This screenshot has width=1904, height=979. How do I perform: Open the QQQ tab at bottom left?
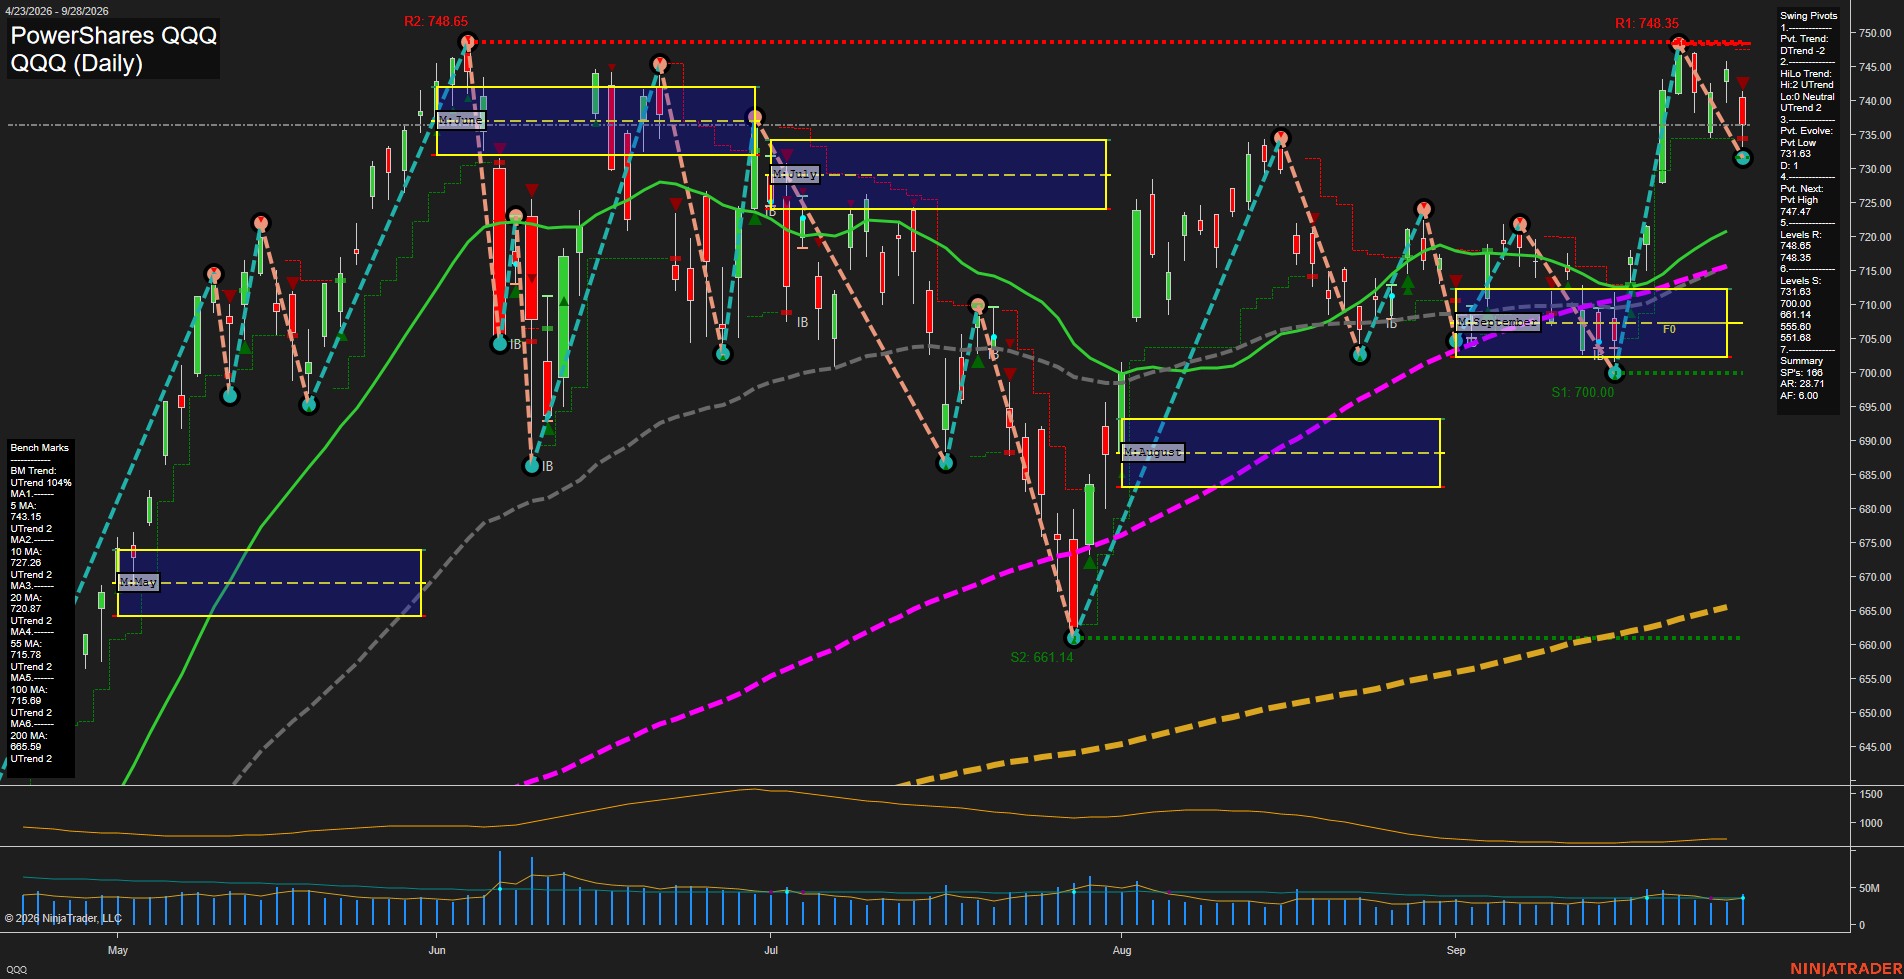[17, 969]
